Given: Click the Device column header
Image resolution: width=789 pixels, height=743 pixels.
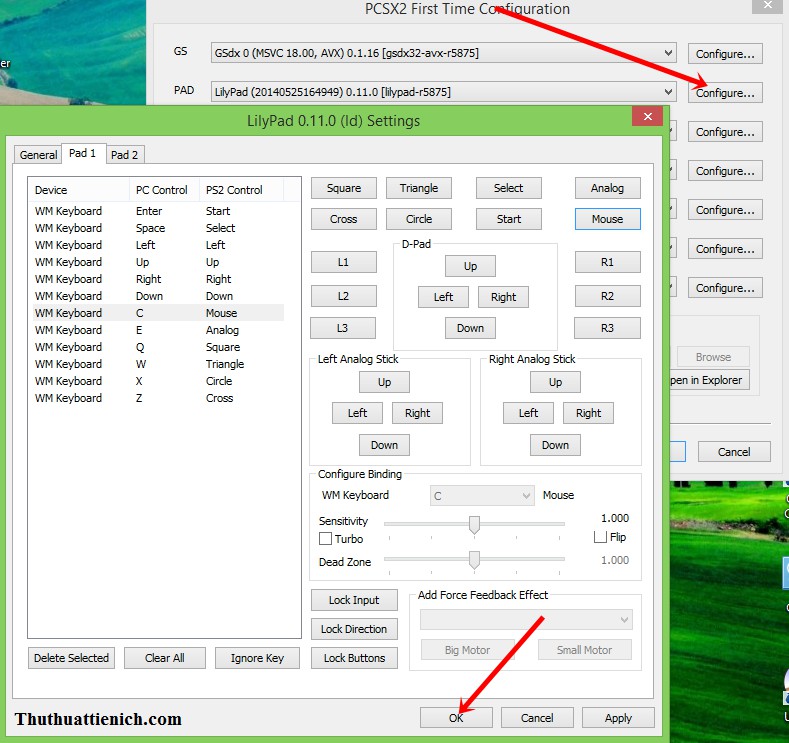Looking at the screenshot, I should tap(79, 190).
